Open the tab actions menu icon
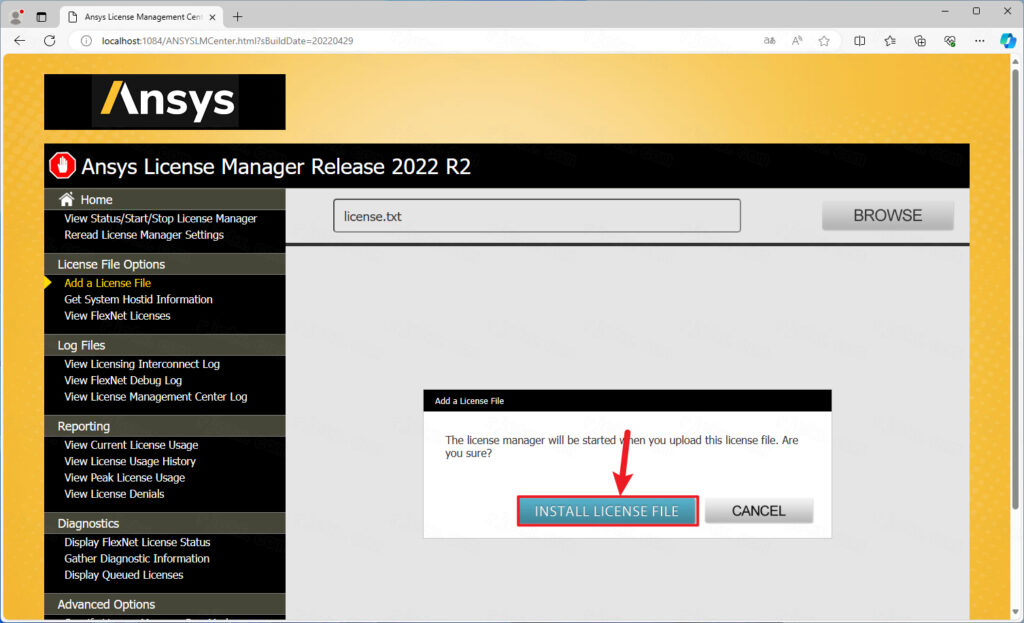The height and width of the screenshot is (623, 1024). click(x=41, y=17)
